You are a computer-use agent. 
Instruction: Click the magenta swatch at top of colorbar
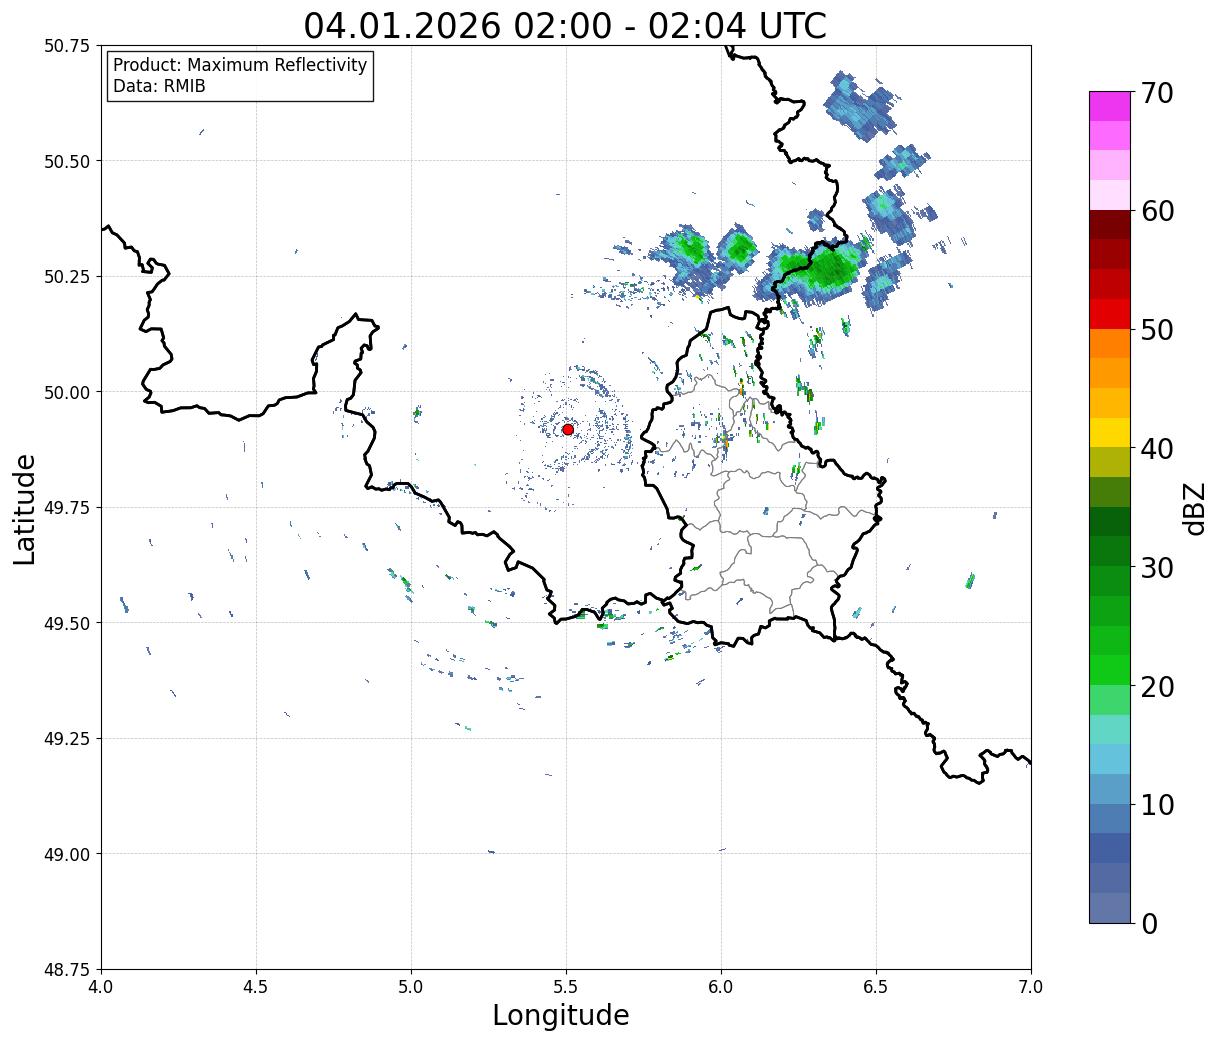1110,106
